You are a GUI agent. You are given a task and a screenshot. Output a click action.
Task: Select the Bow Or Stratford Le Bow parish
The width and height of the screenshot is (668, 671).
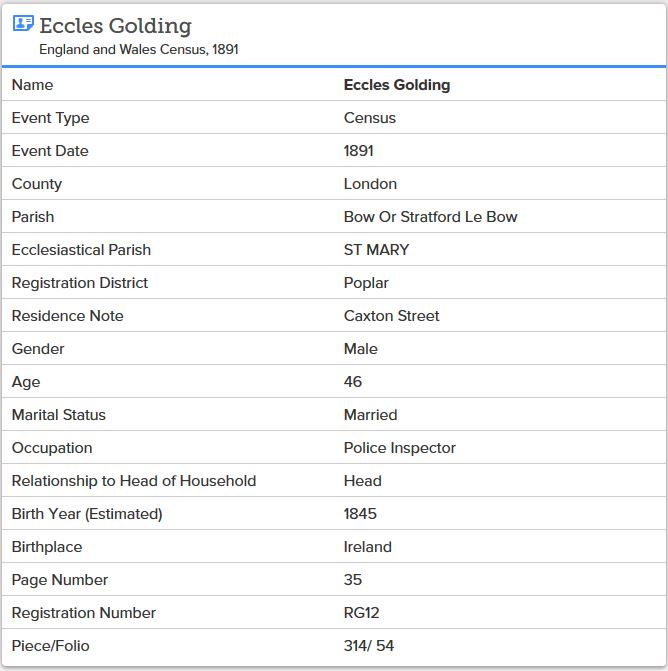click(430, 217)
